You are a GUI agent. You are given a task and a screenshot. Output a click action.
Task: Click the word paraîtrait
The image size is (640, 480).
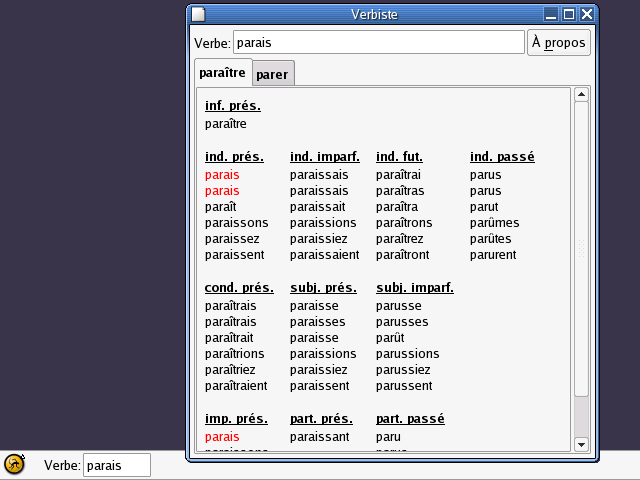click(x=229, y=338)
